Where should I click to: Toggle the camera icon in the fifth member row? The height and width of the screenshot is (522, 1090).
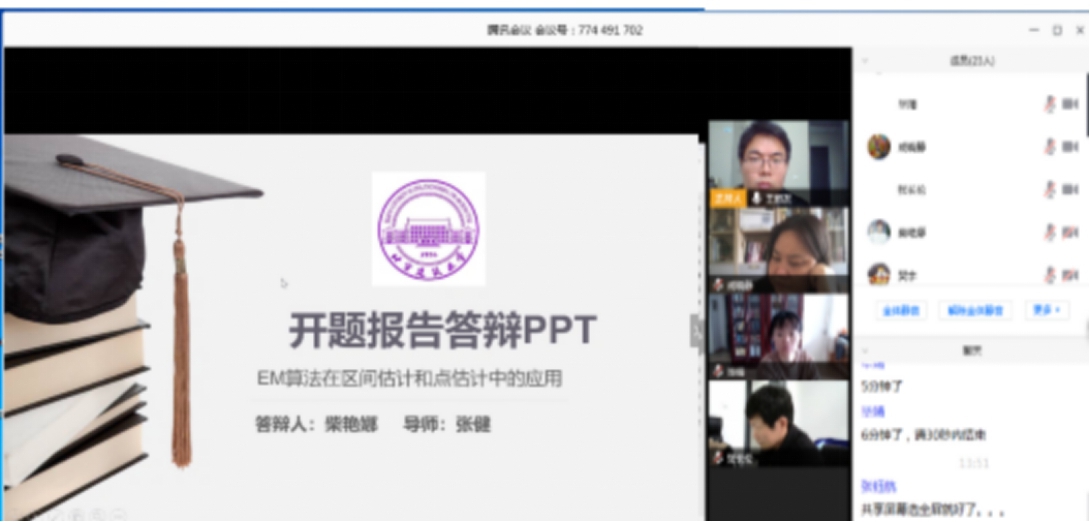(x=1070, y=274)
